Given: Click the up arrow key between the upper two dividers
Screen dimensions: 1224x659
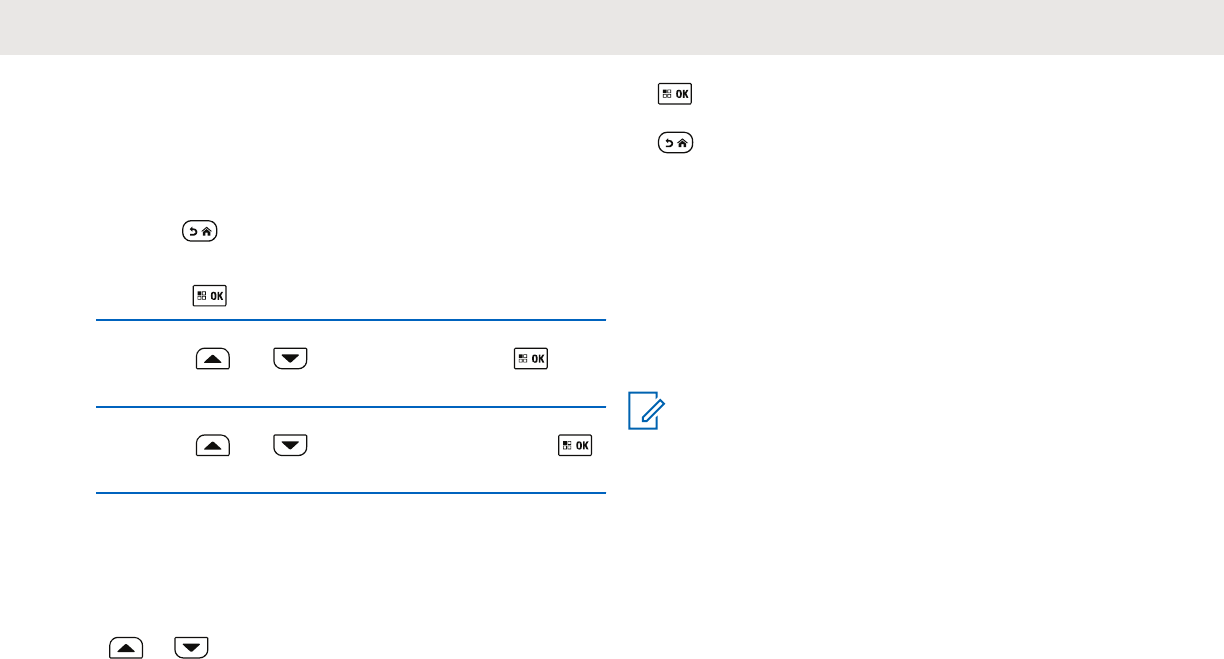Looking at the screenshot, I should (213, 358).
